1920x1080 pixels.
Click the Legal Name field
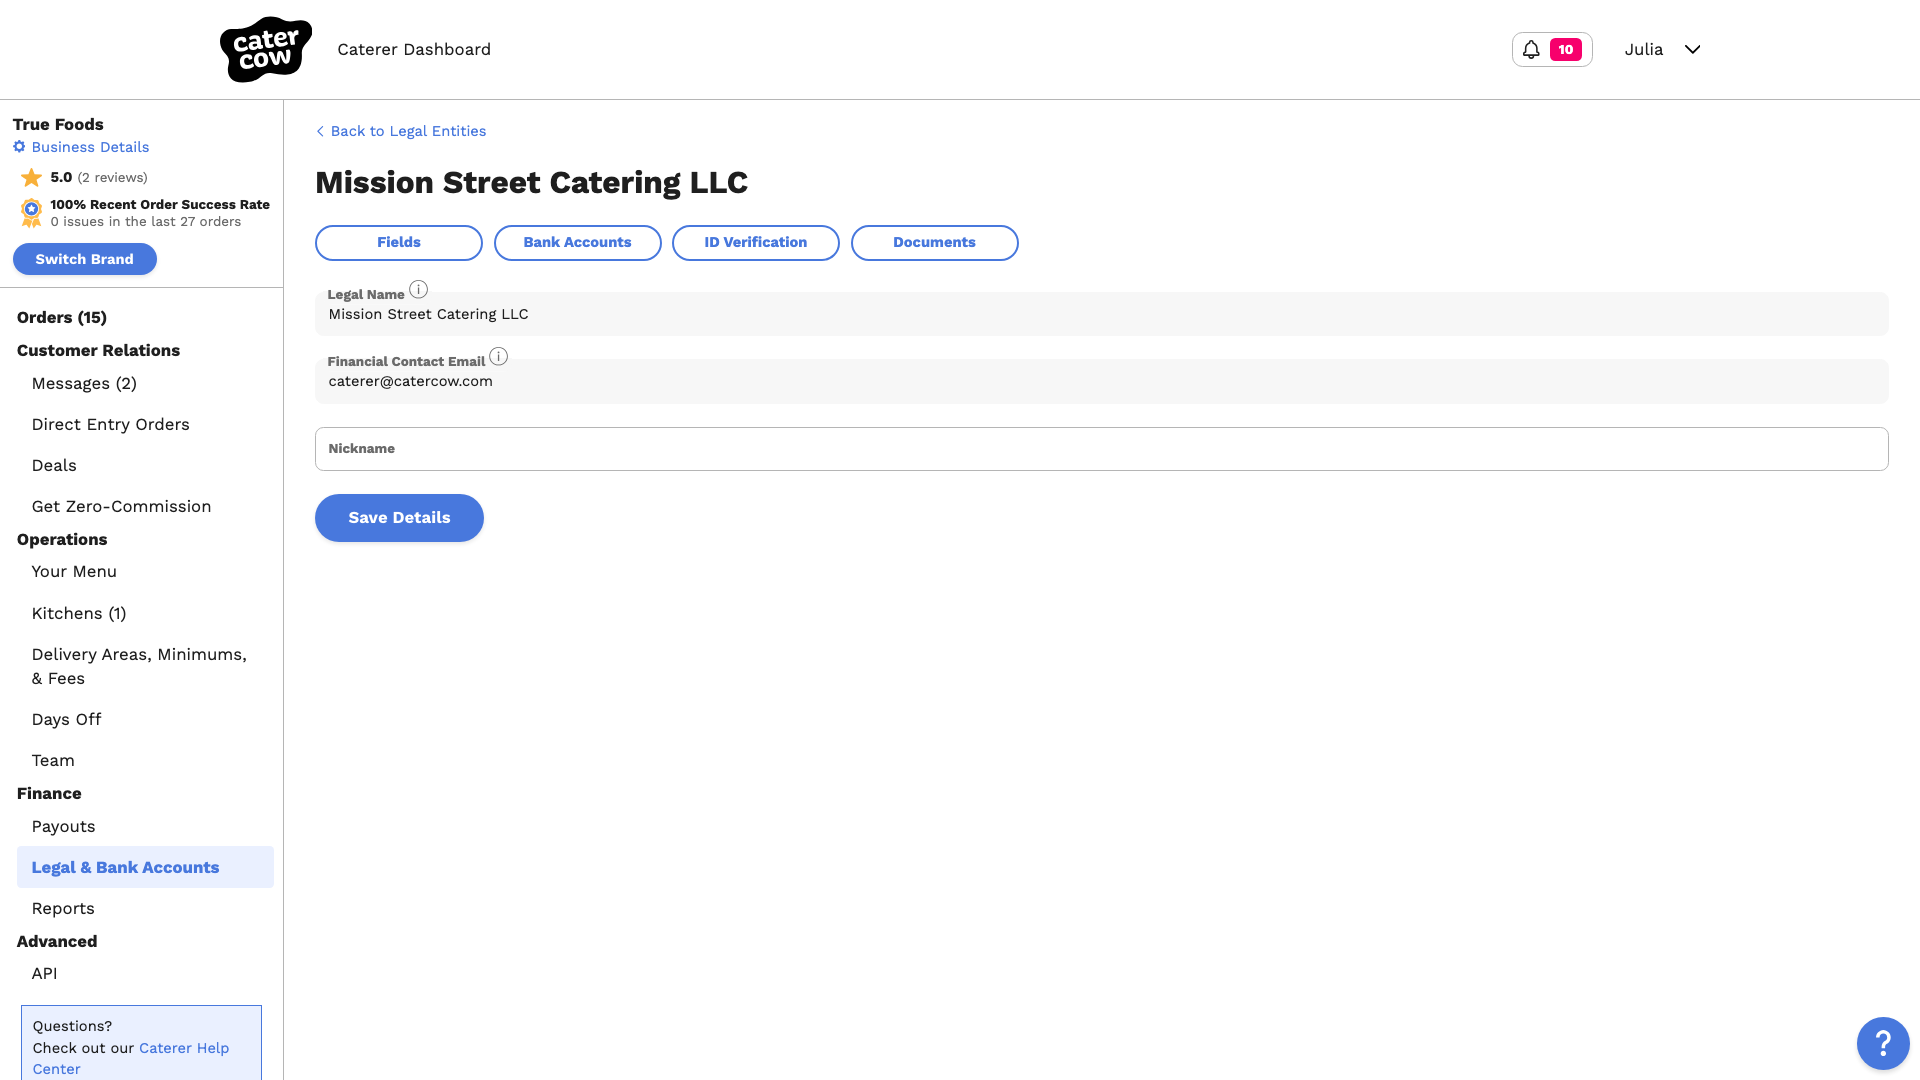tap(1102, 314)
